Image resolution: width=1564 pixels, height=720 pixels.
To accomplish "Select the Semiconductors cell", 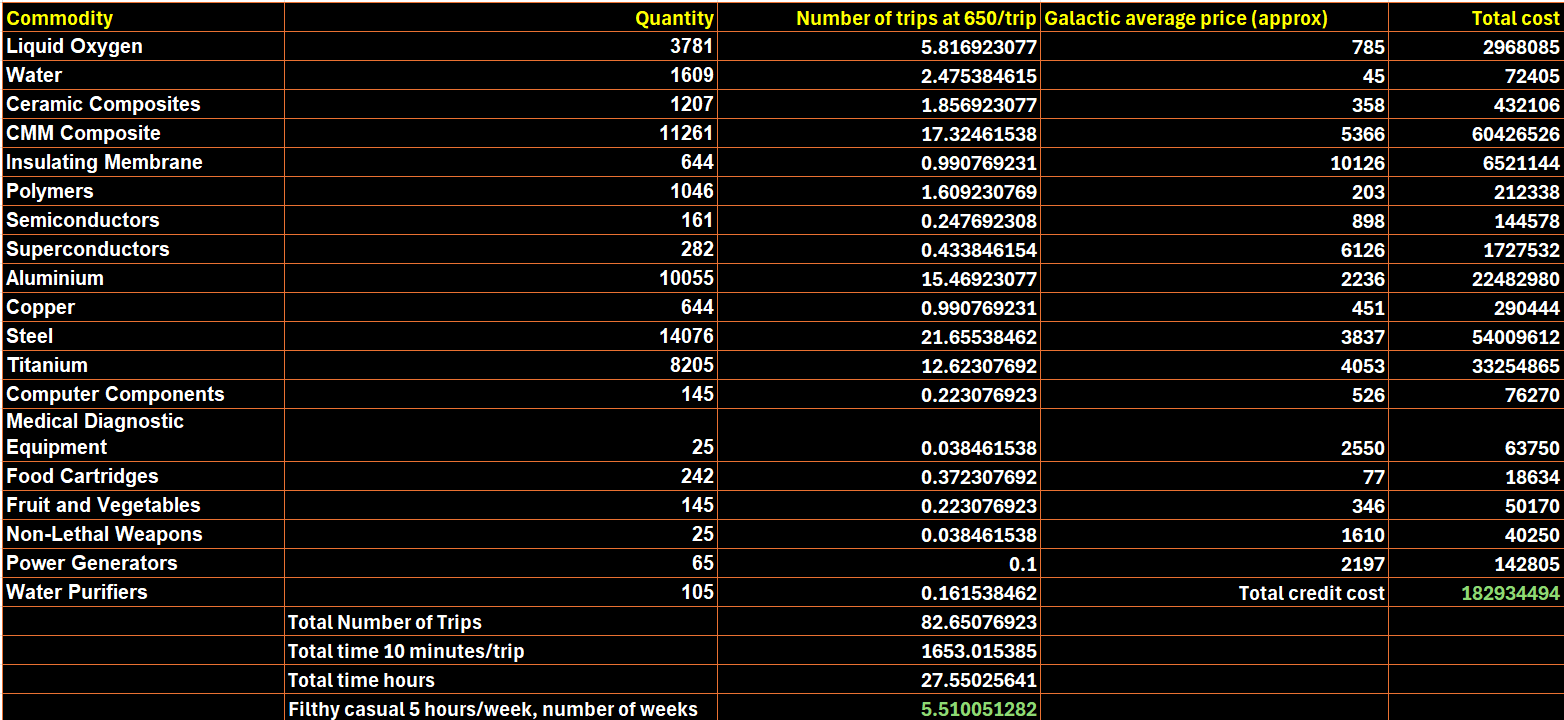I will (143, 220).
